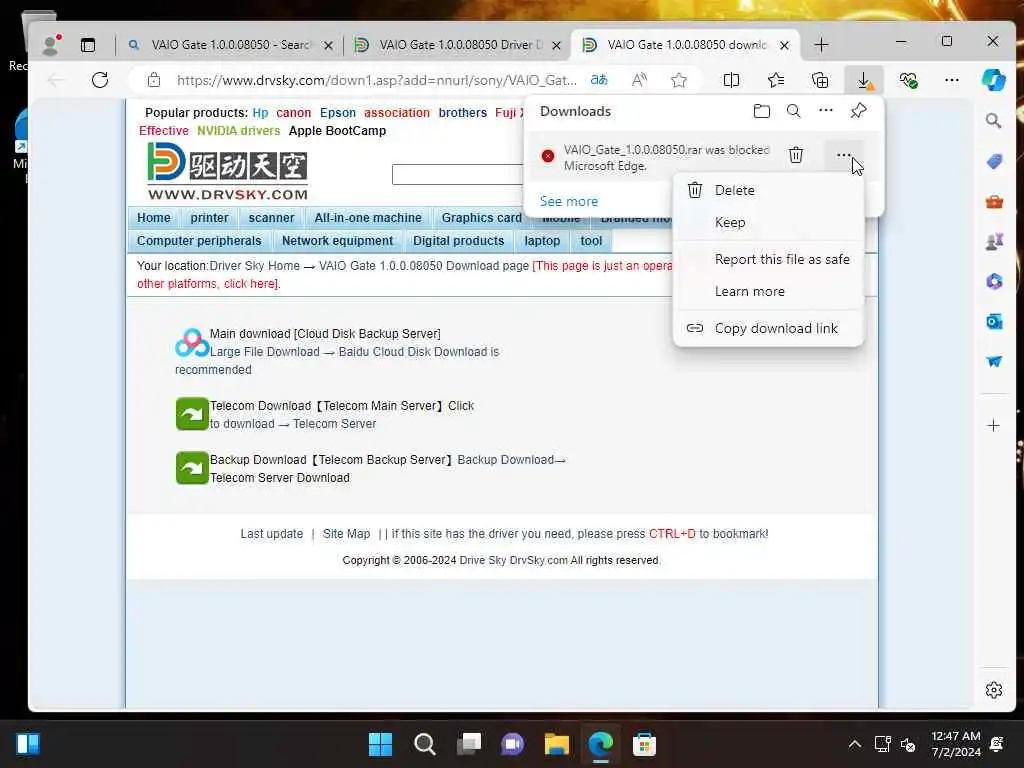
Task: Open sidebar Outlook icon
Action: pyautogui.click(x=994, y=321)
